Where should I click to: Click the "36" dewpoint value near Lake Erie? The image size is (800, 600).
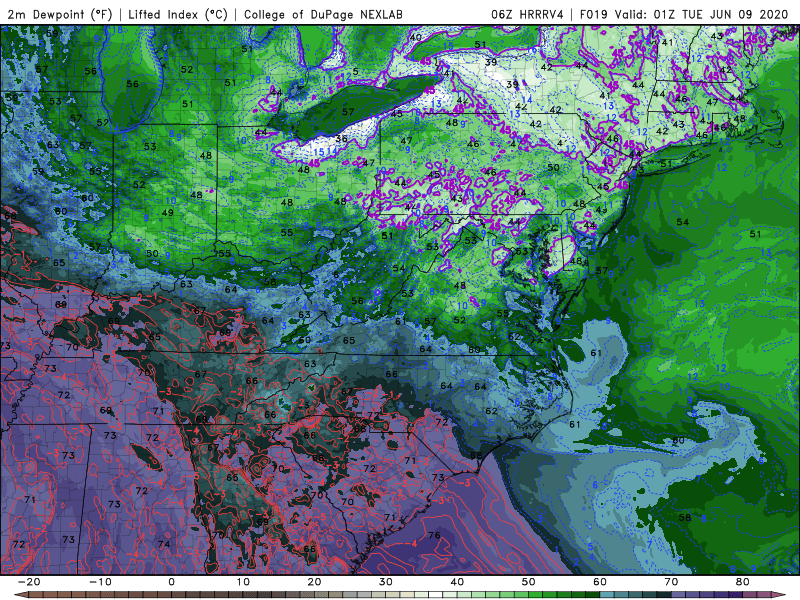click(x=341, y=139)
